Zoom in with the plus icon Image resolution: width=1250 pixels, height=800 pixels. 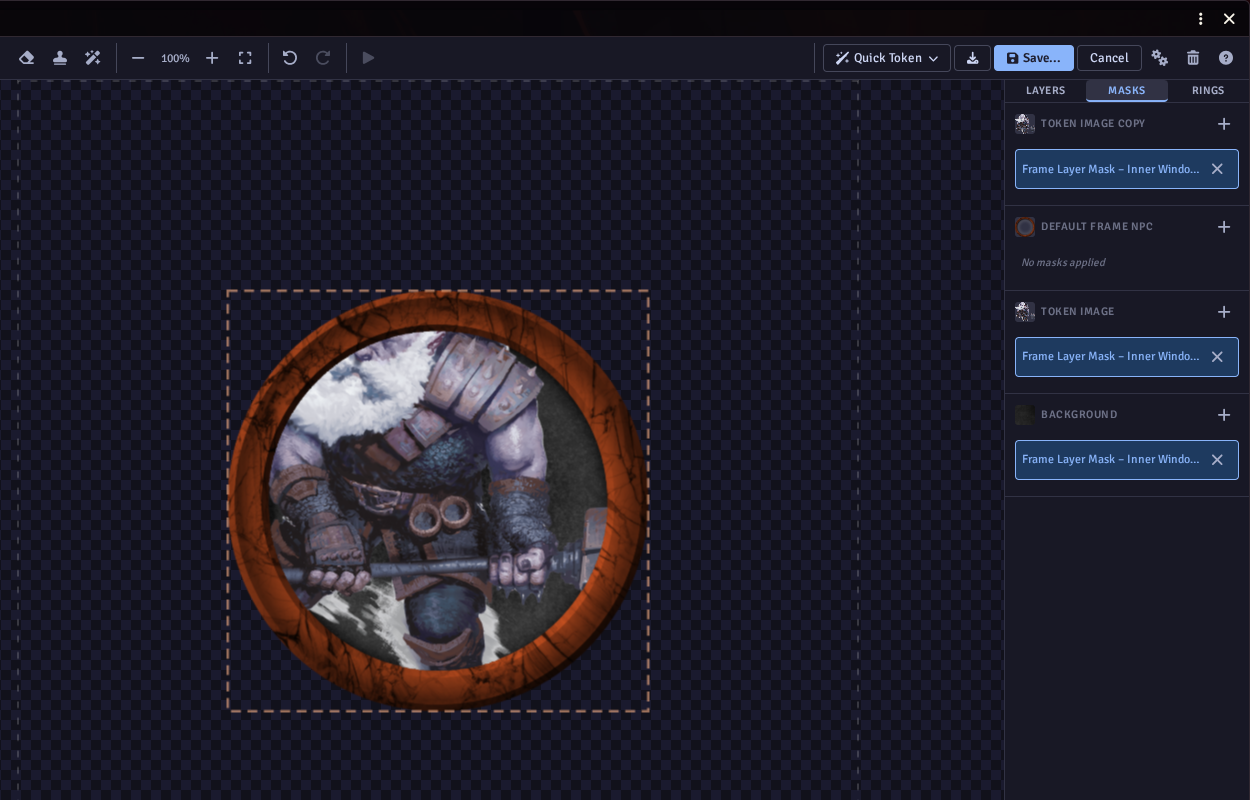click(x=212, y=58)
